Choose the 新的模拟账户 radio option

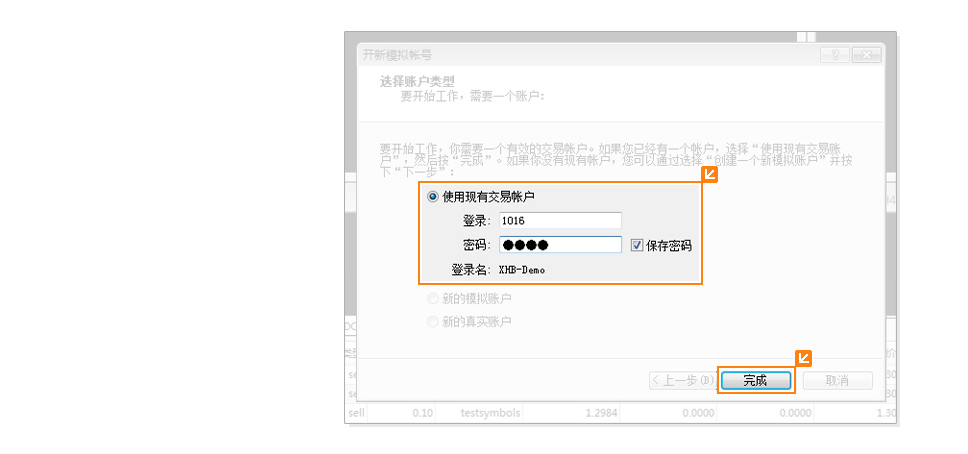point(433,298)
